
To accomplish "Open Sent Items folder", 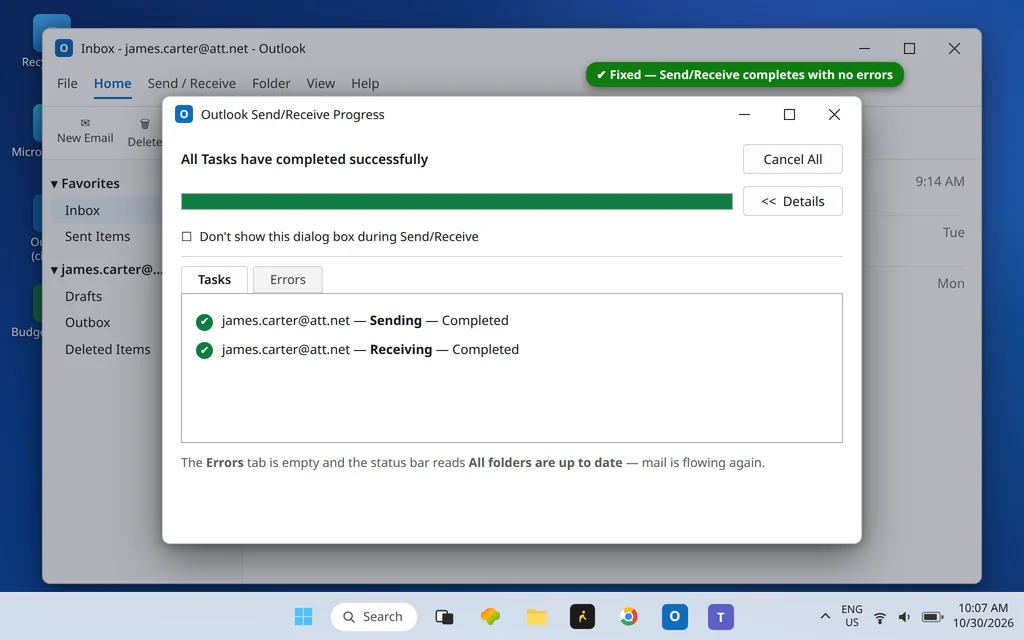I will pos(97,236).
